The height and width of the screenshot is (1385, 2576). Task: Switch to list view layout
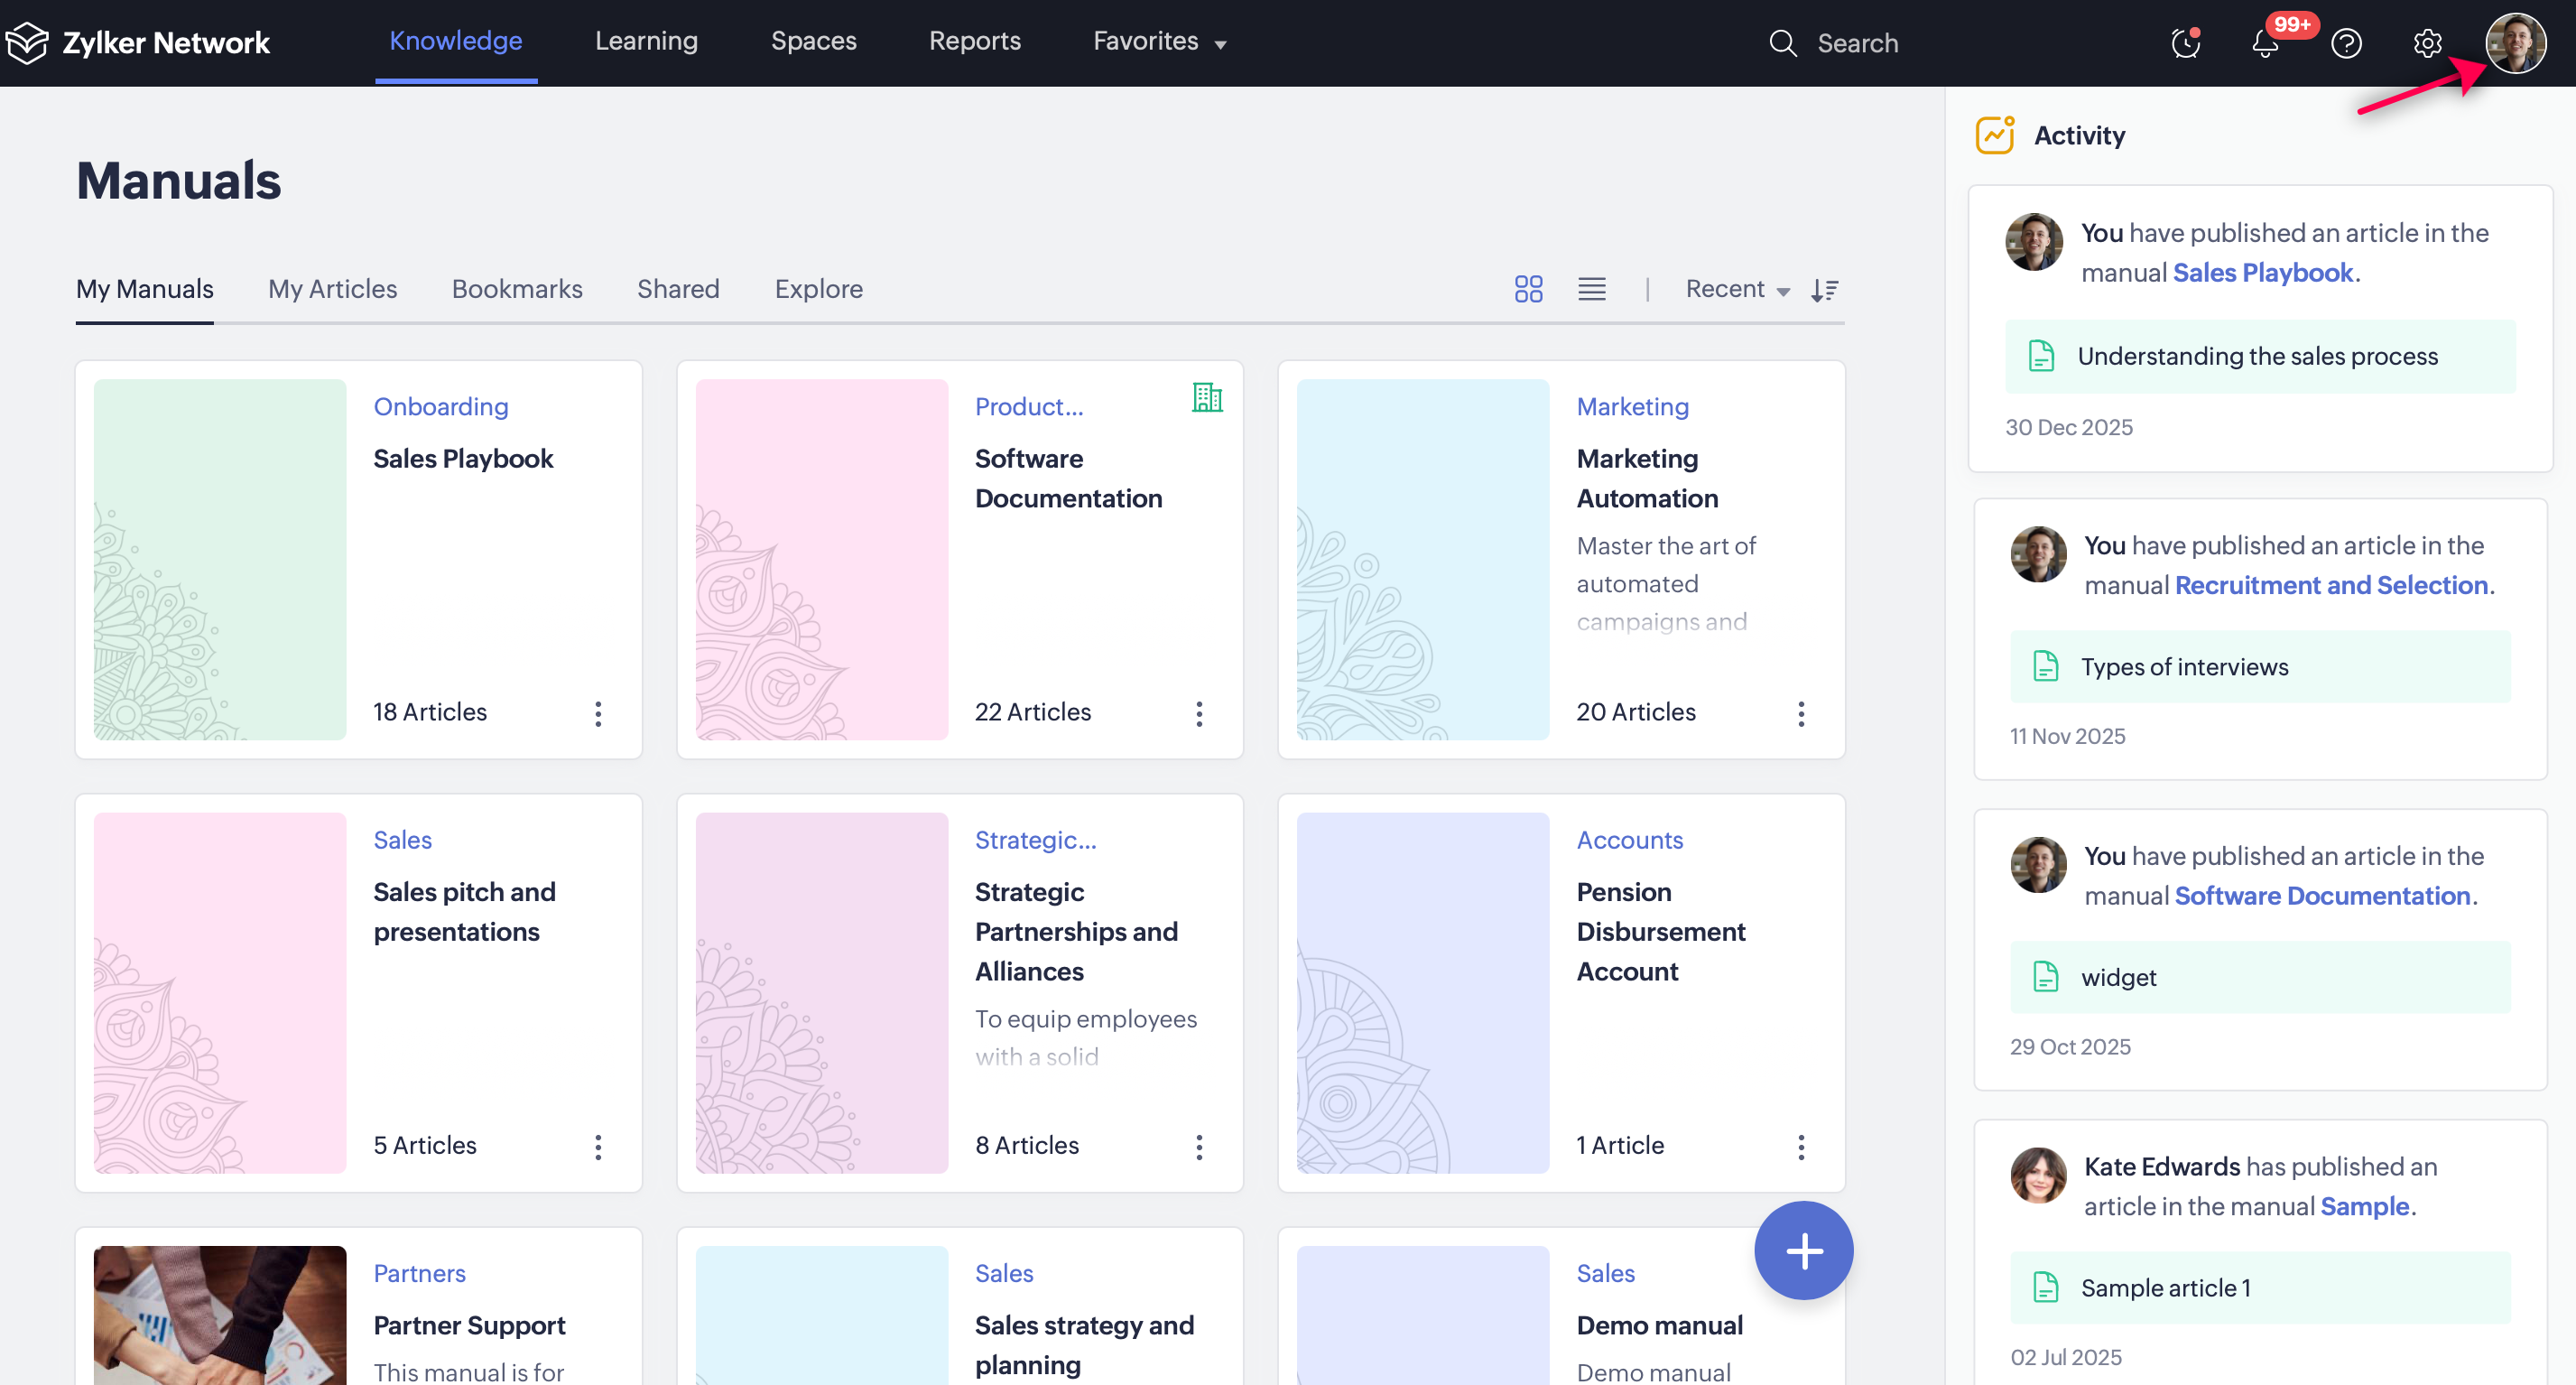coord(1591,290)
